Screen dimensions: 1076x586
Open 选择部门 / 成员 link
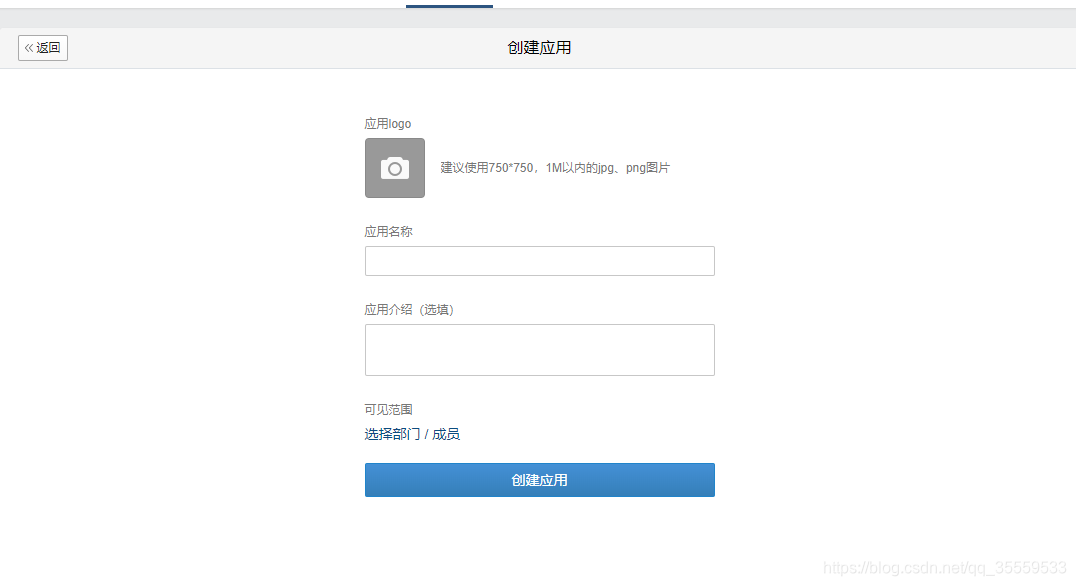412,434
